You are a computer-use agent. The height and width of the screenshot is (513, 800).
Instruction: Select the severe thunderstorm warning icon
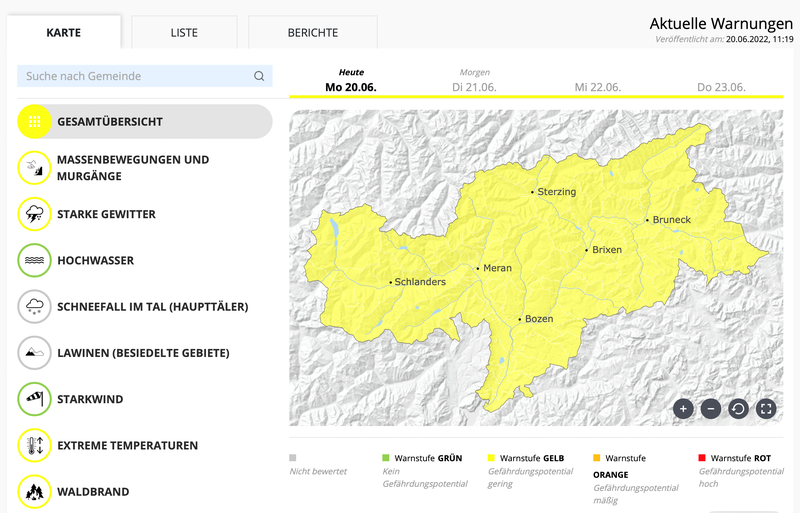coord(34,214)
